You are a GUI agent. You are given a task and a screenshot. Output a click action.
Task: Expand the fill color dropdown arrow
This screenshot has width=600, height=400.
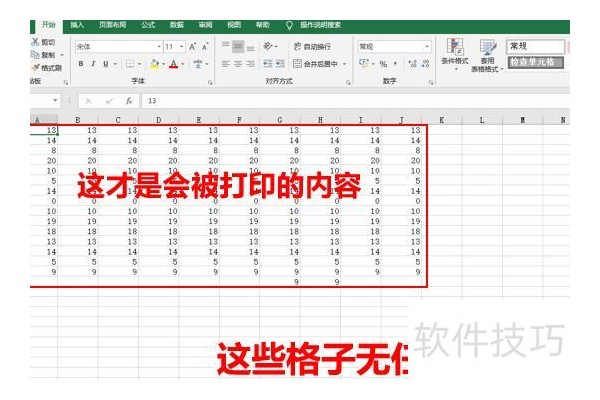tap(164, 64)
